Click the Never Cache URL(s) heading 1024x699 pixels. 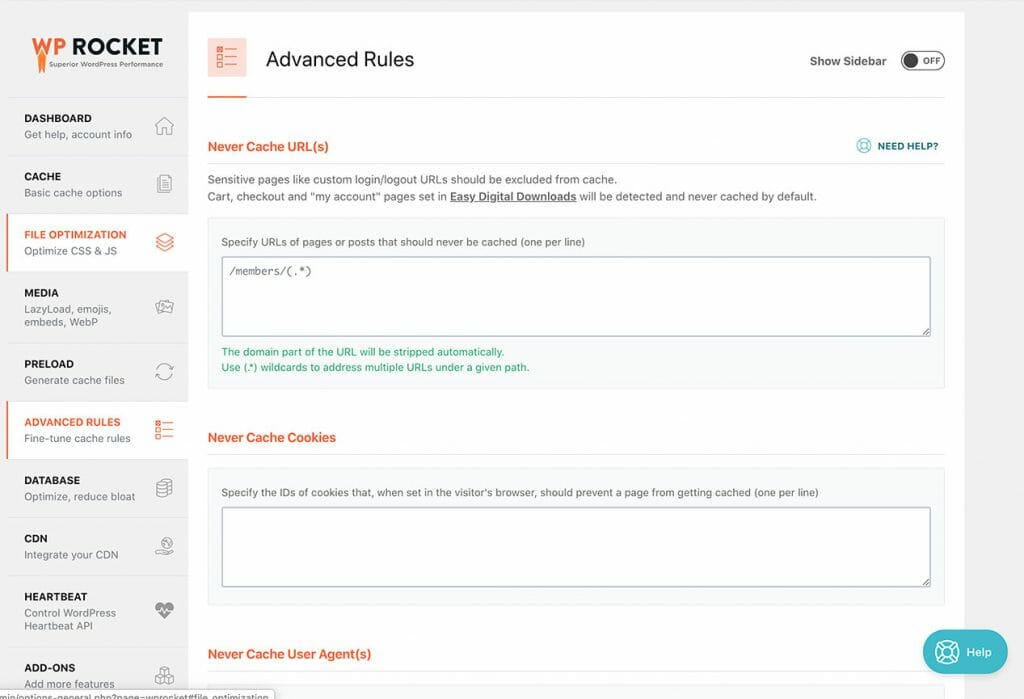click(x=268, y=147)
